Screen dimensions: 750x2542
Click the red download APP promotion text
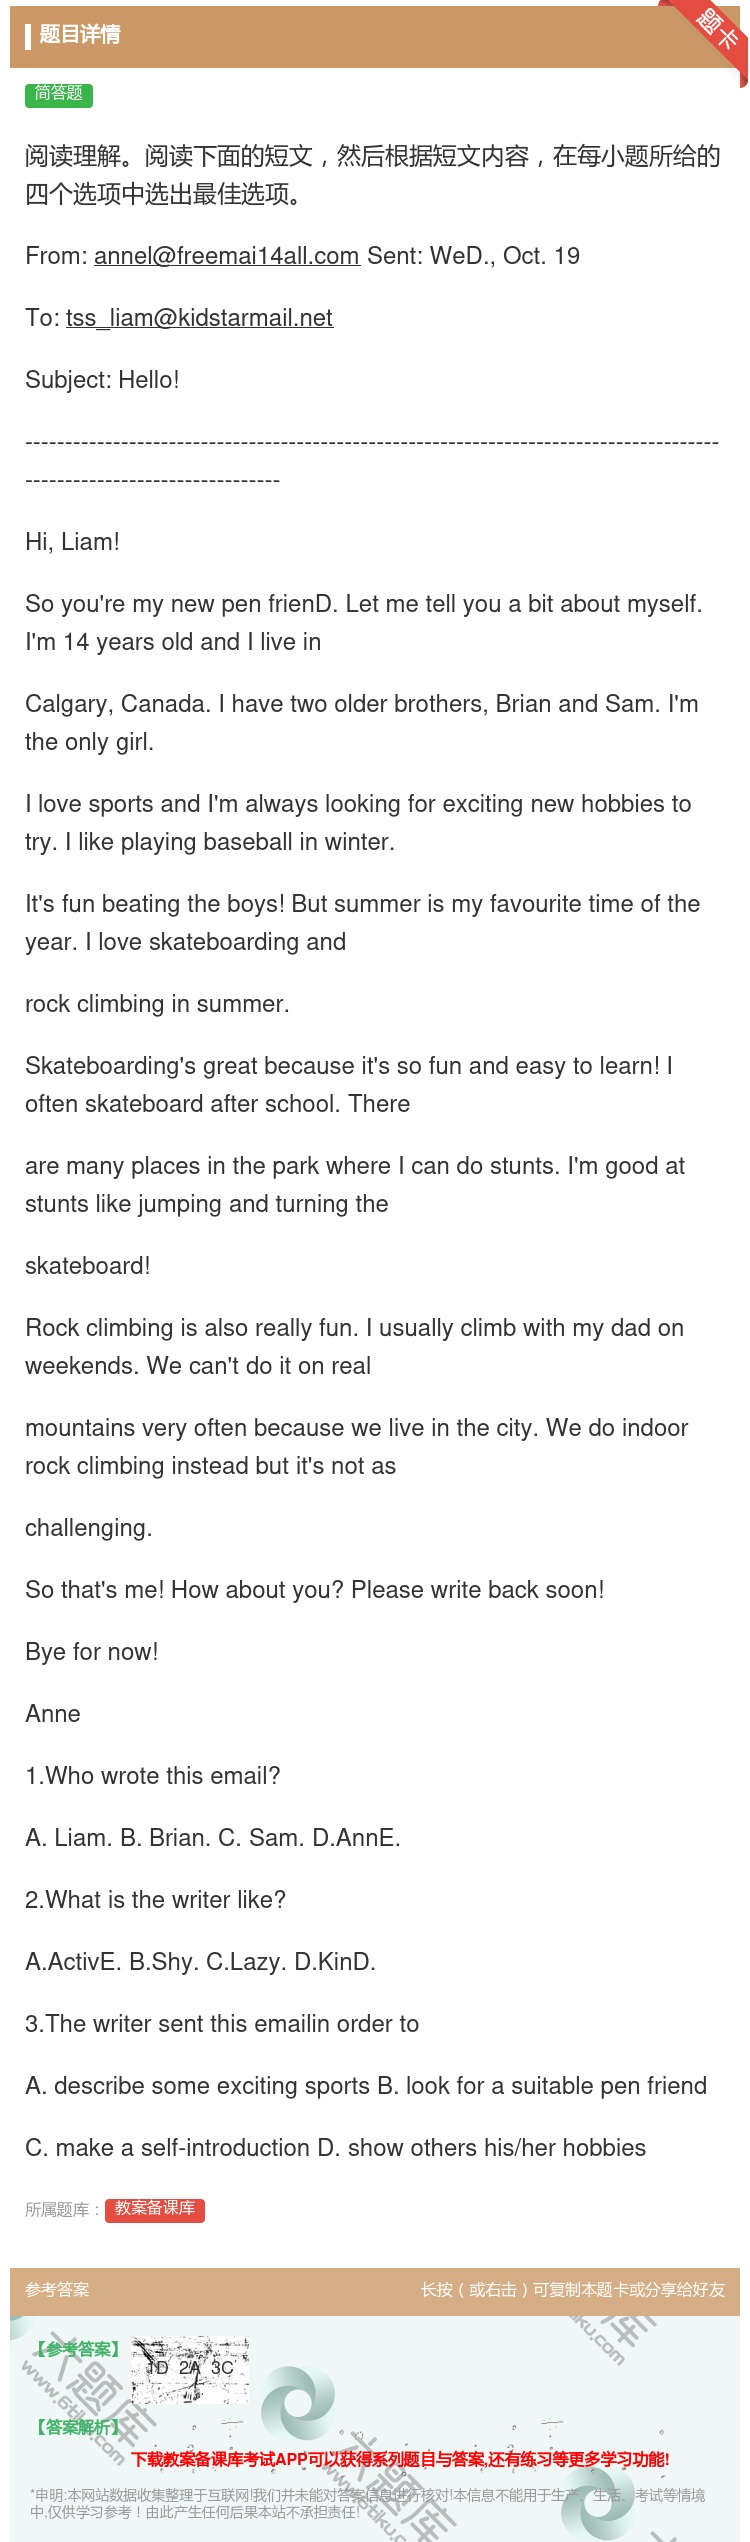click(x=400, y=2458)
